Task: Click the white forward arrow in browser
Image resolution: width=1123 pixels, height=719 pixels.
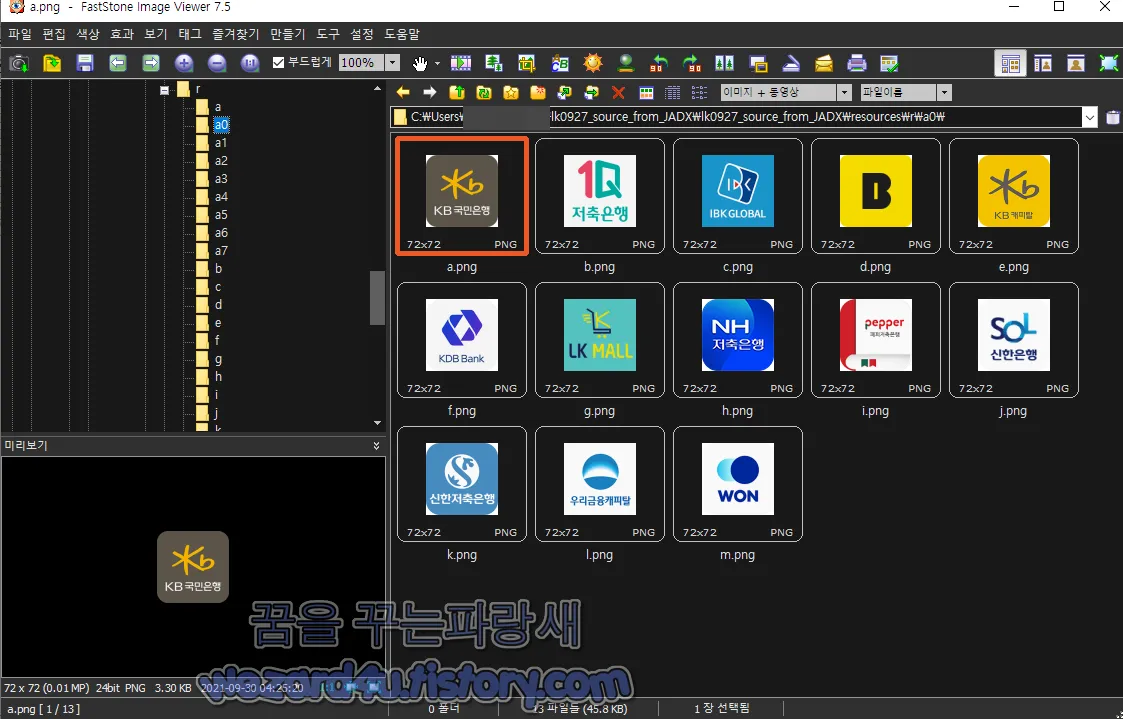Action: [430, 92]
